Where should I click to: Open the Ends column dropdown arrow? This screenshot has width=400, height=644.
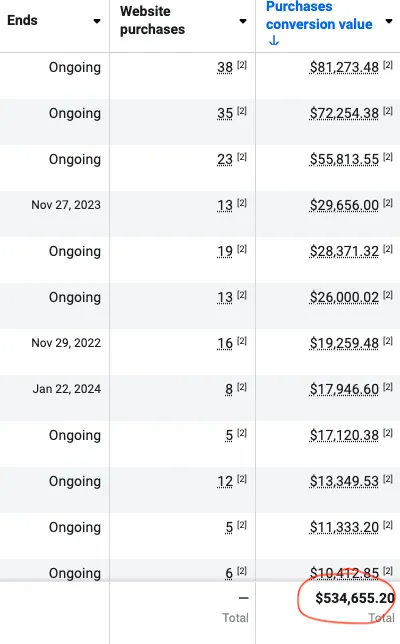point(97,21)
